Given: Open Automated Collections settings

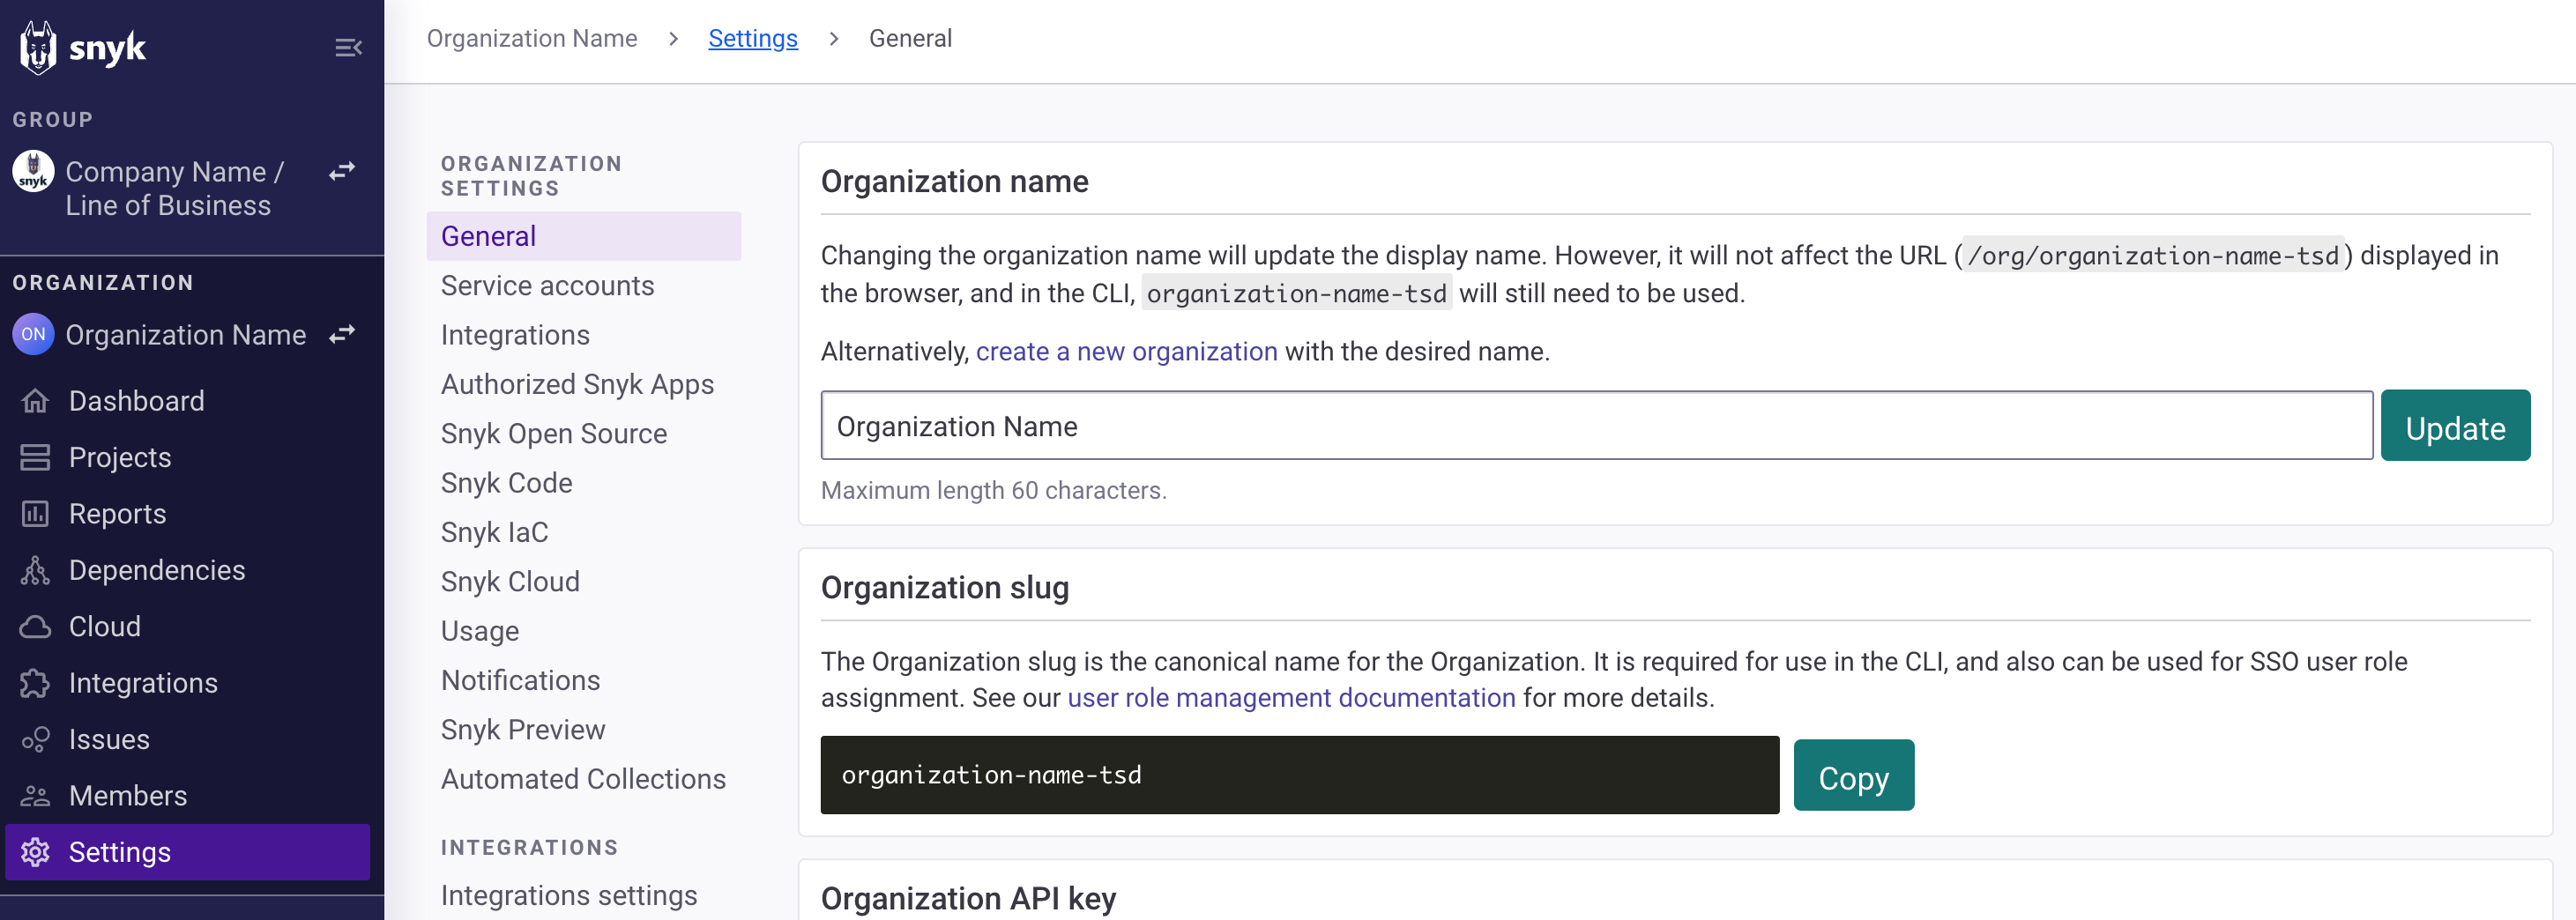Looking at the screenshot, I should tap(583, 779).
